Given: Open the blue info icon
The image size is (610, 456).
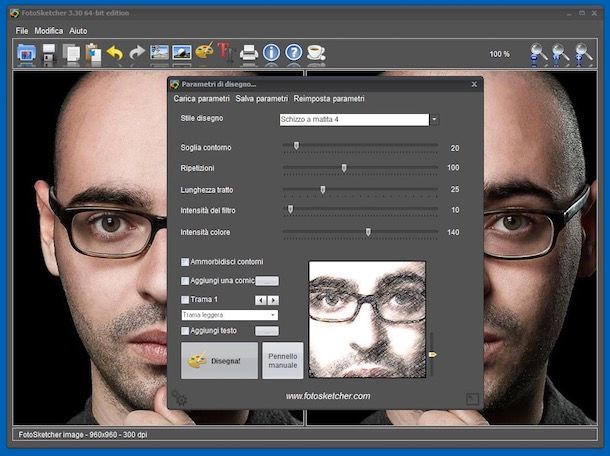Looking at the screenshot, I should [271, 52].
